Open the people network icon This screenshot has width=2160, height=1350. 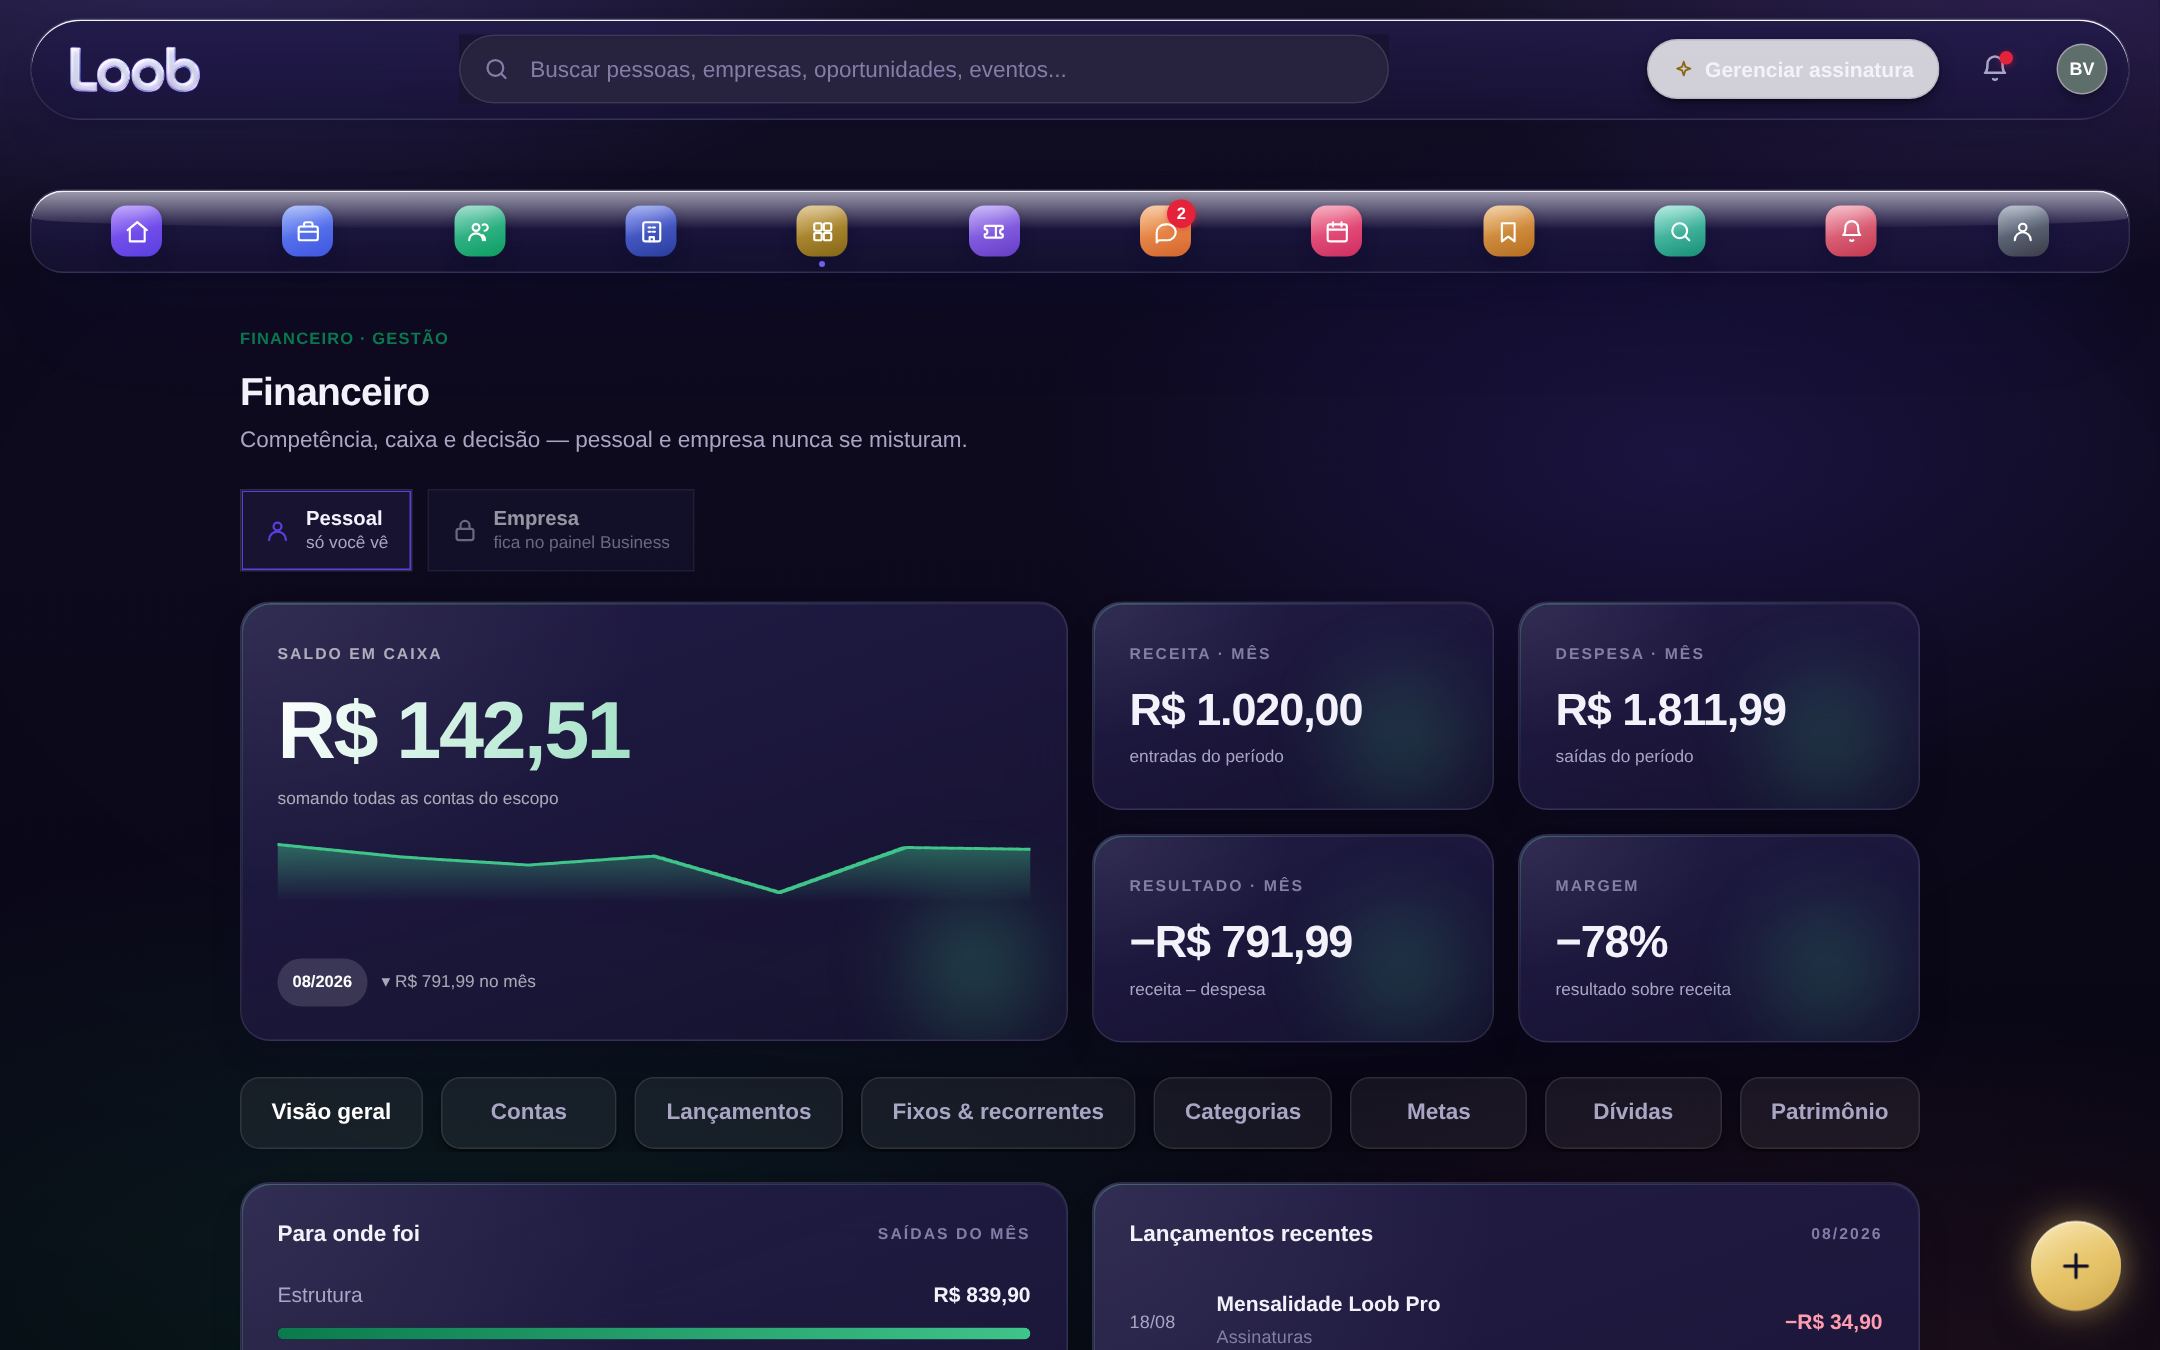point(480,231)
